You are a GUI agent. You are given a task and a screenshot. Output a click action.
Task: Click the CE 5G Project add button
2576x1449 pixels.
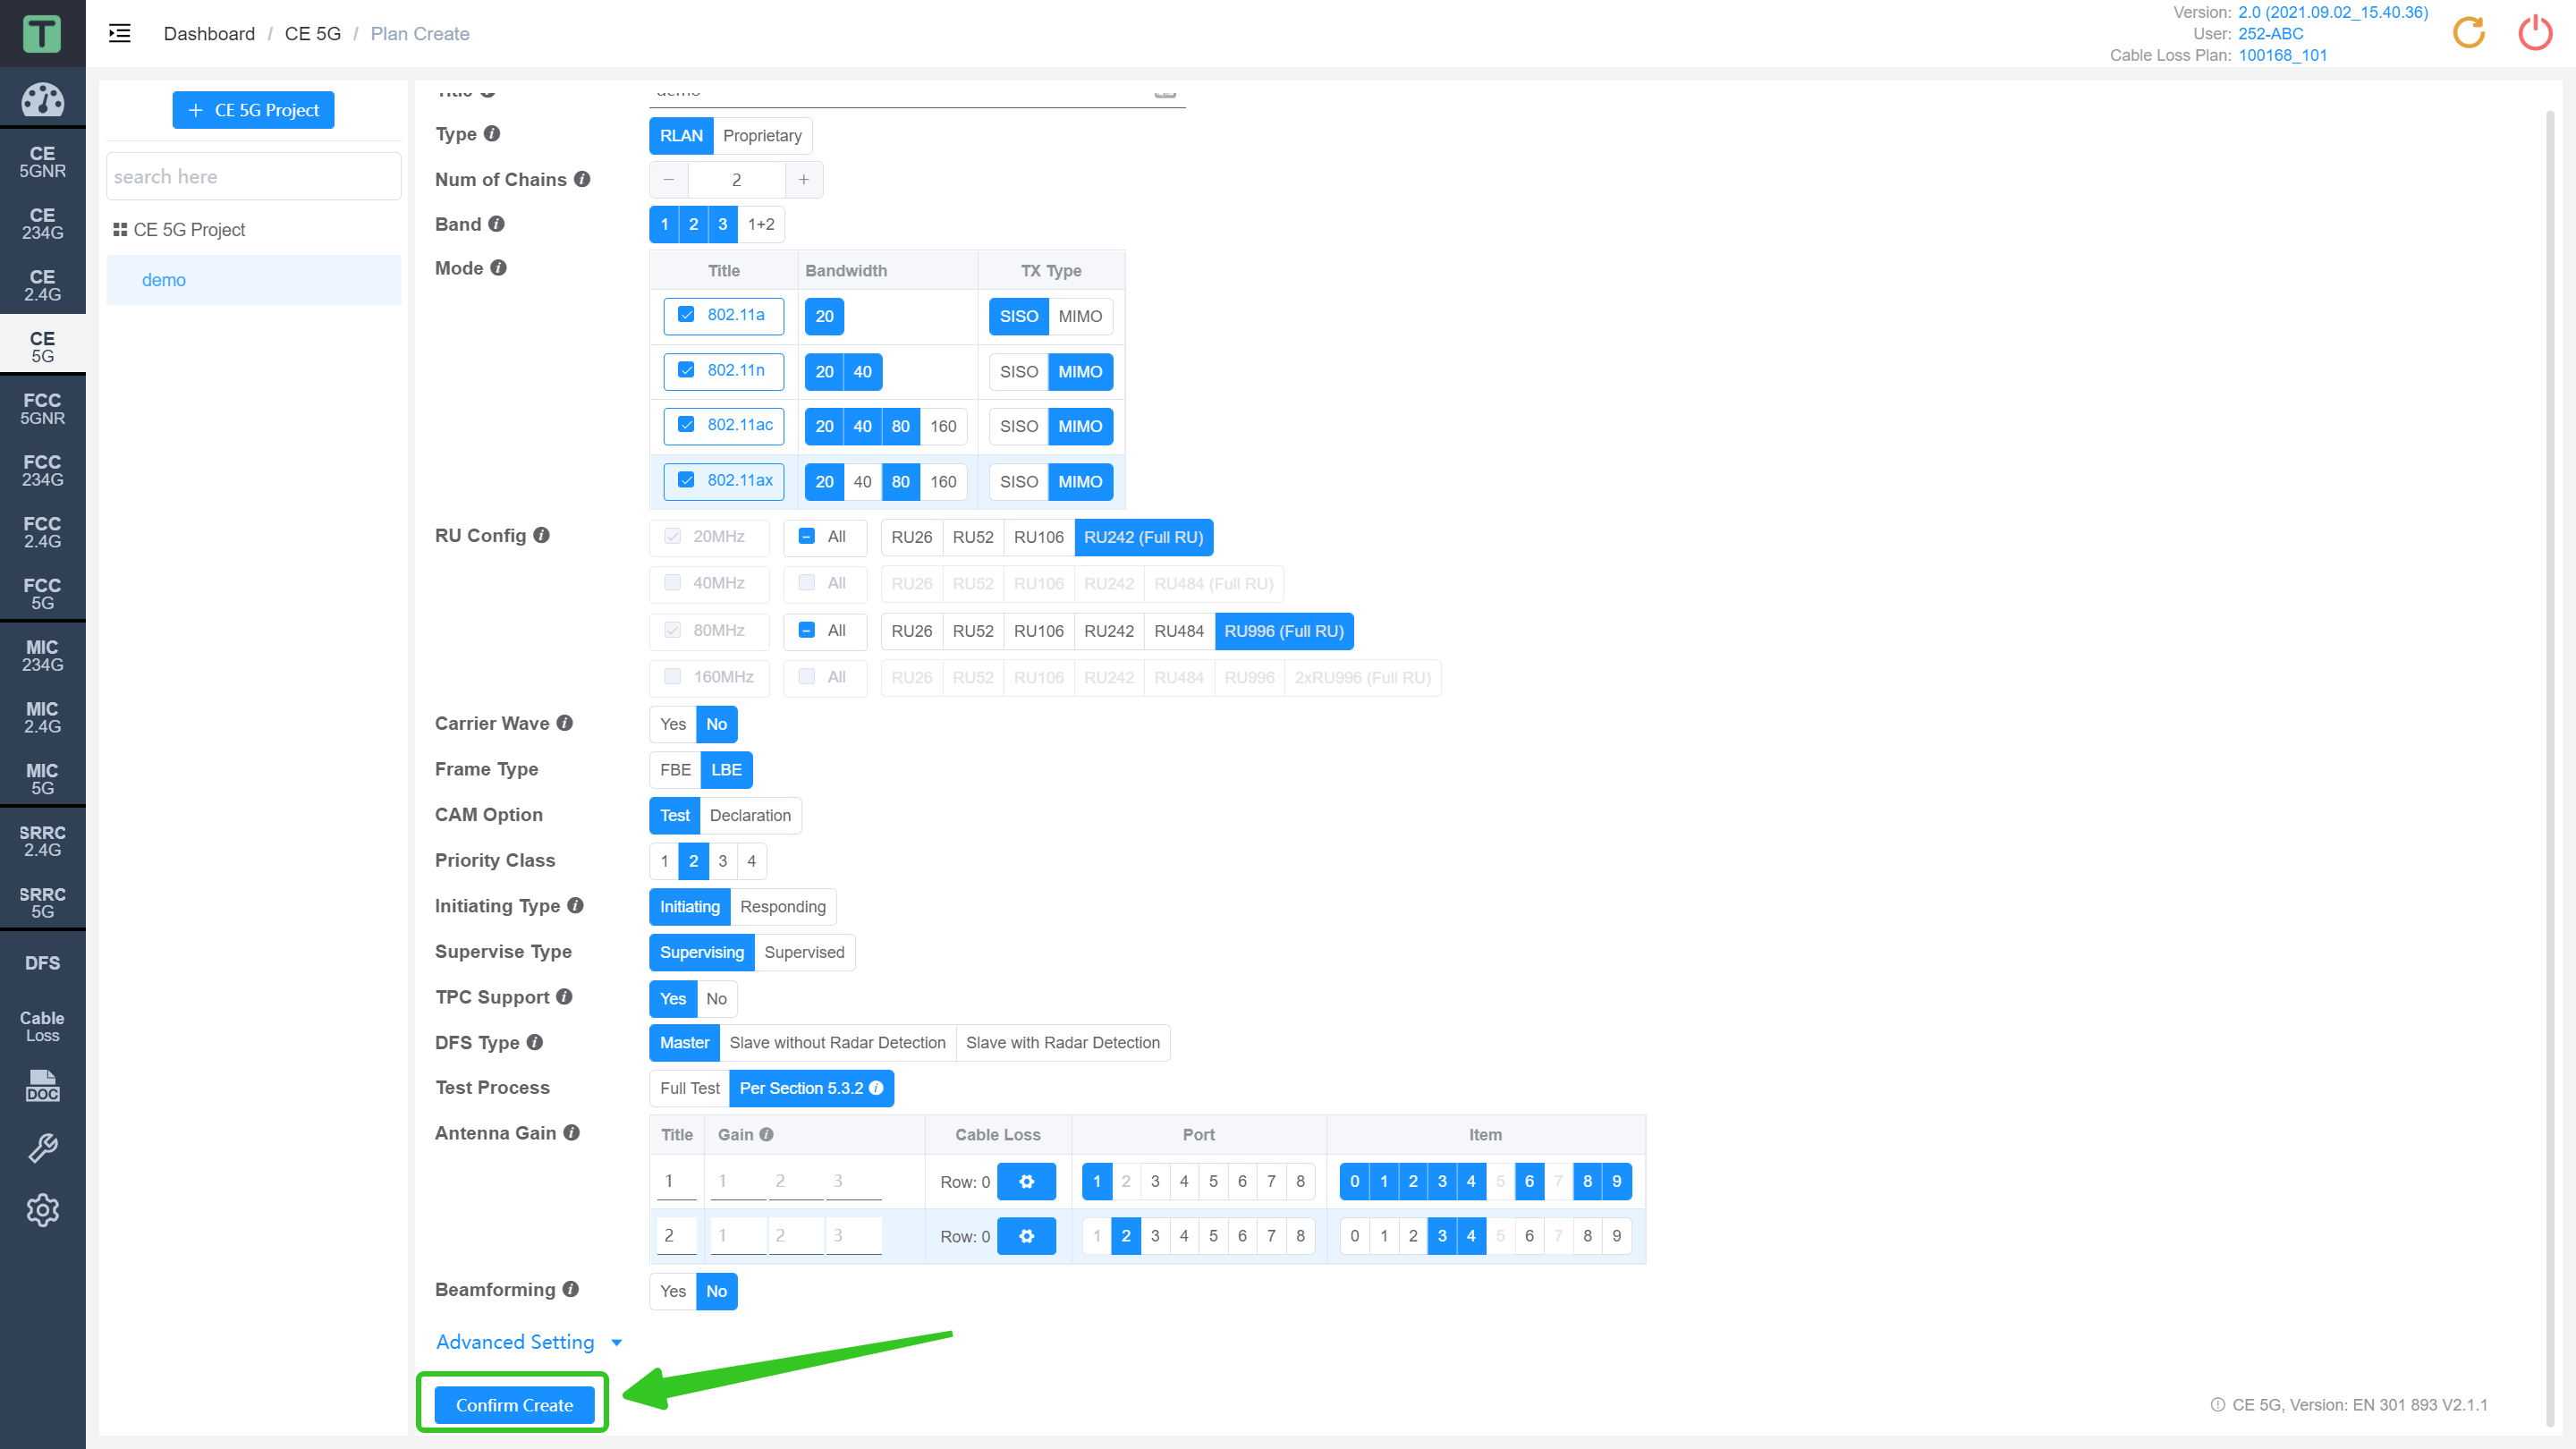(x=253, y=108)
